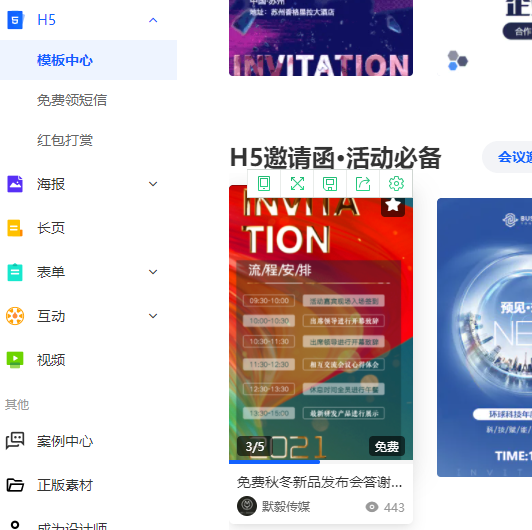Click the 443 view count
Screen dimensions: 532x530
click(x=394, y=507)
